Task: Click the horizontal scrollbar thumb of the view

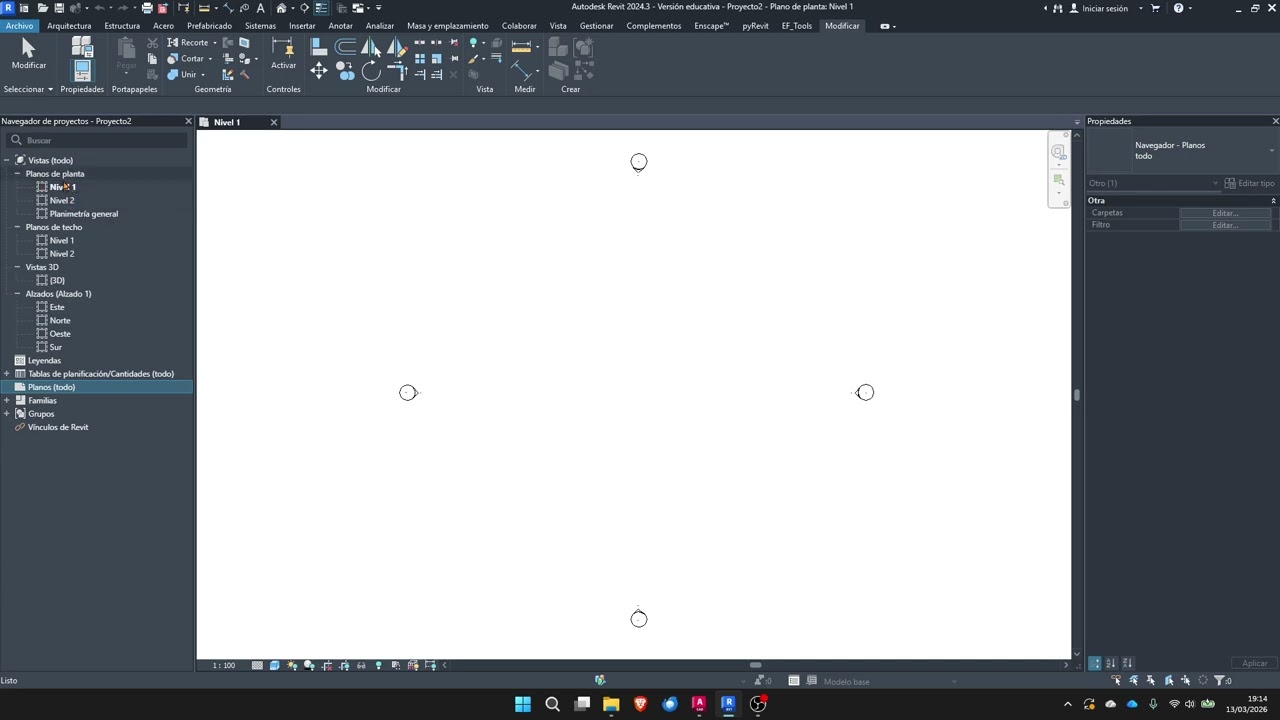Action: (x=755, y=665)
